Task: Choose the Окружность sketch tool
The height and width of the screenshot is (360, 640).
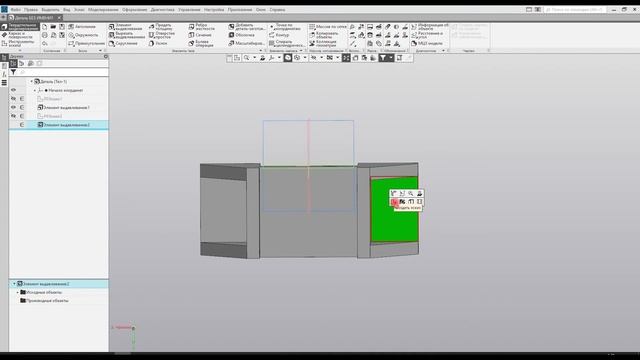Action: click(83, 35)
